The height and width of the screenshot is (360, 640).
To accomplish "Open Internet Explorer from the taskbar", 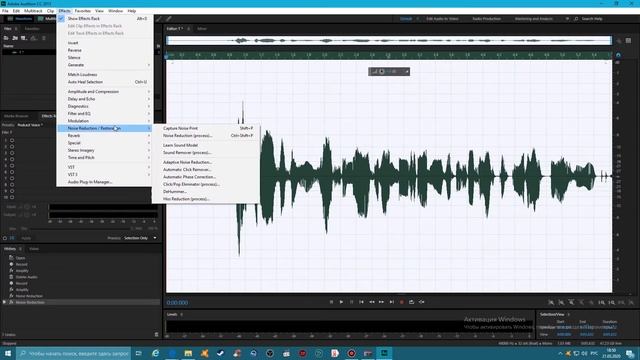I will 156,353.
